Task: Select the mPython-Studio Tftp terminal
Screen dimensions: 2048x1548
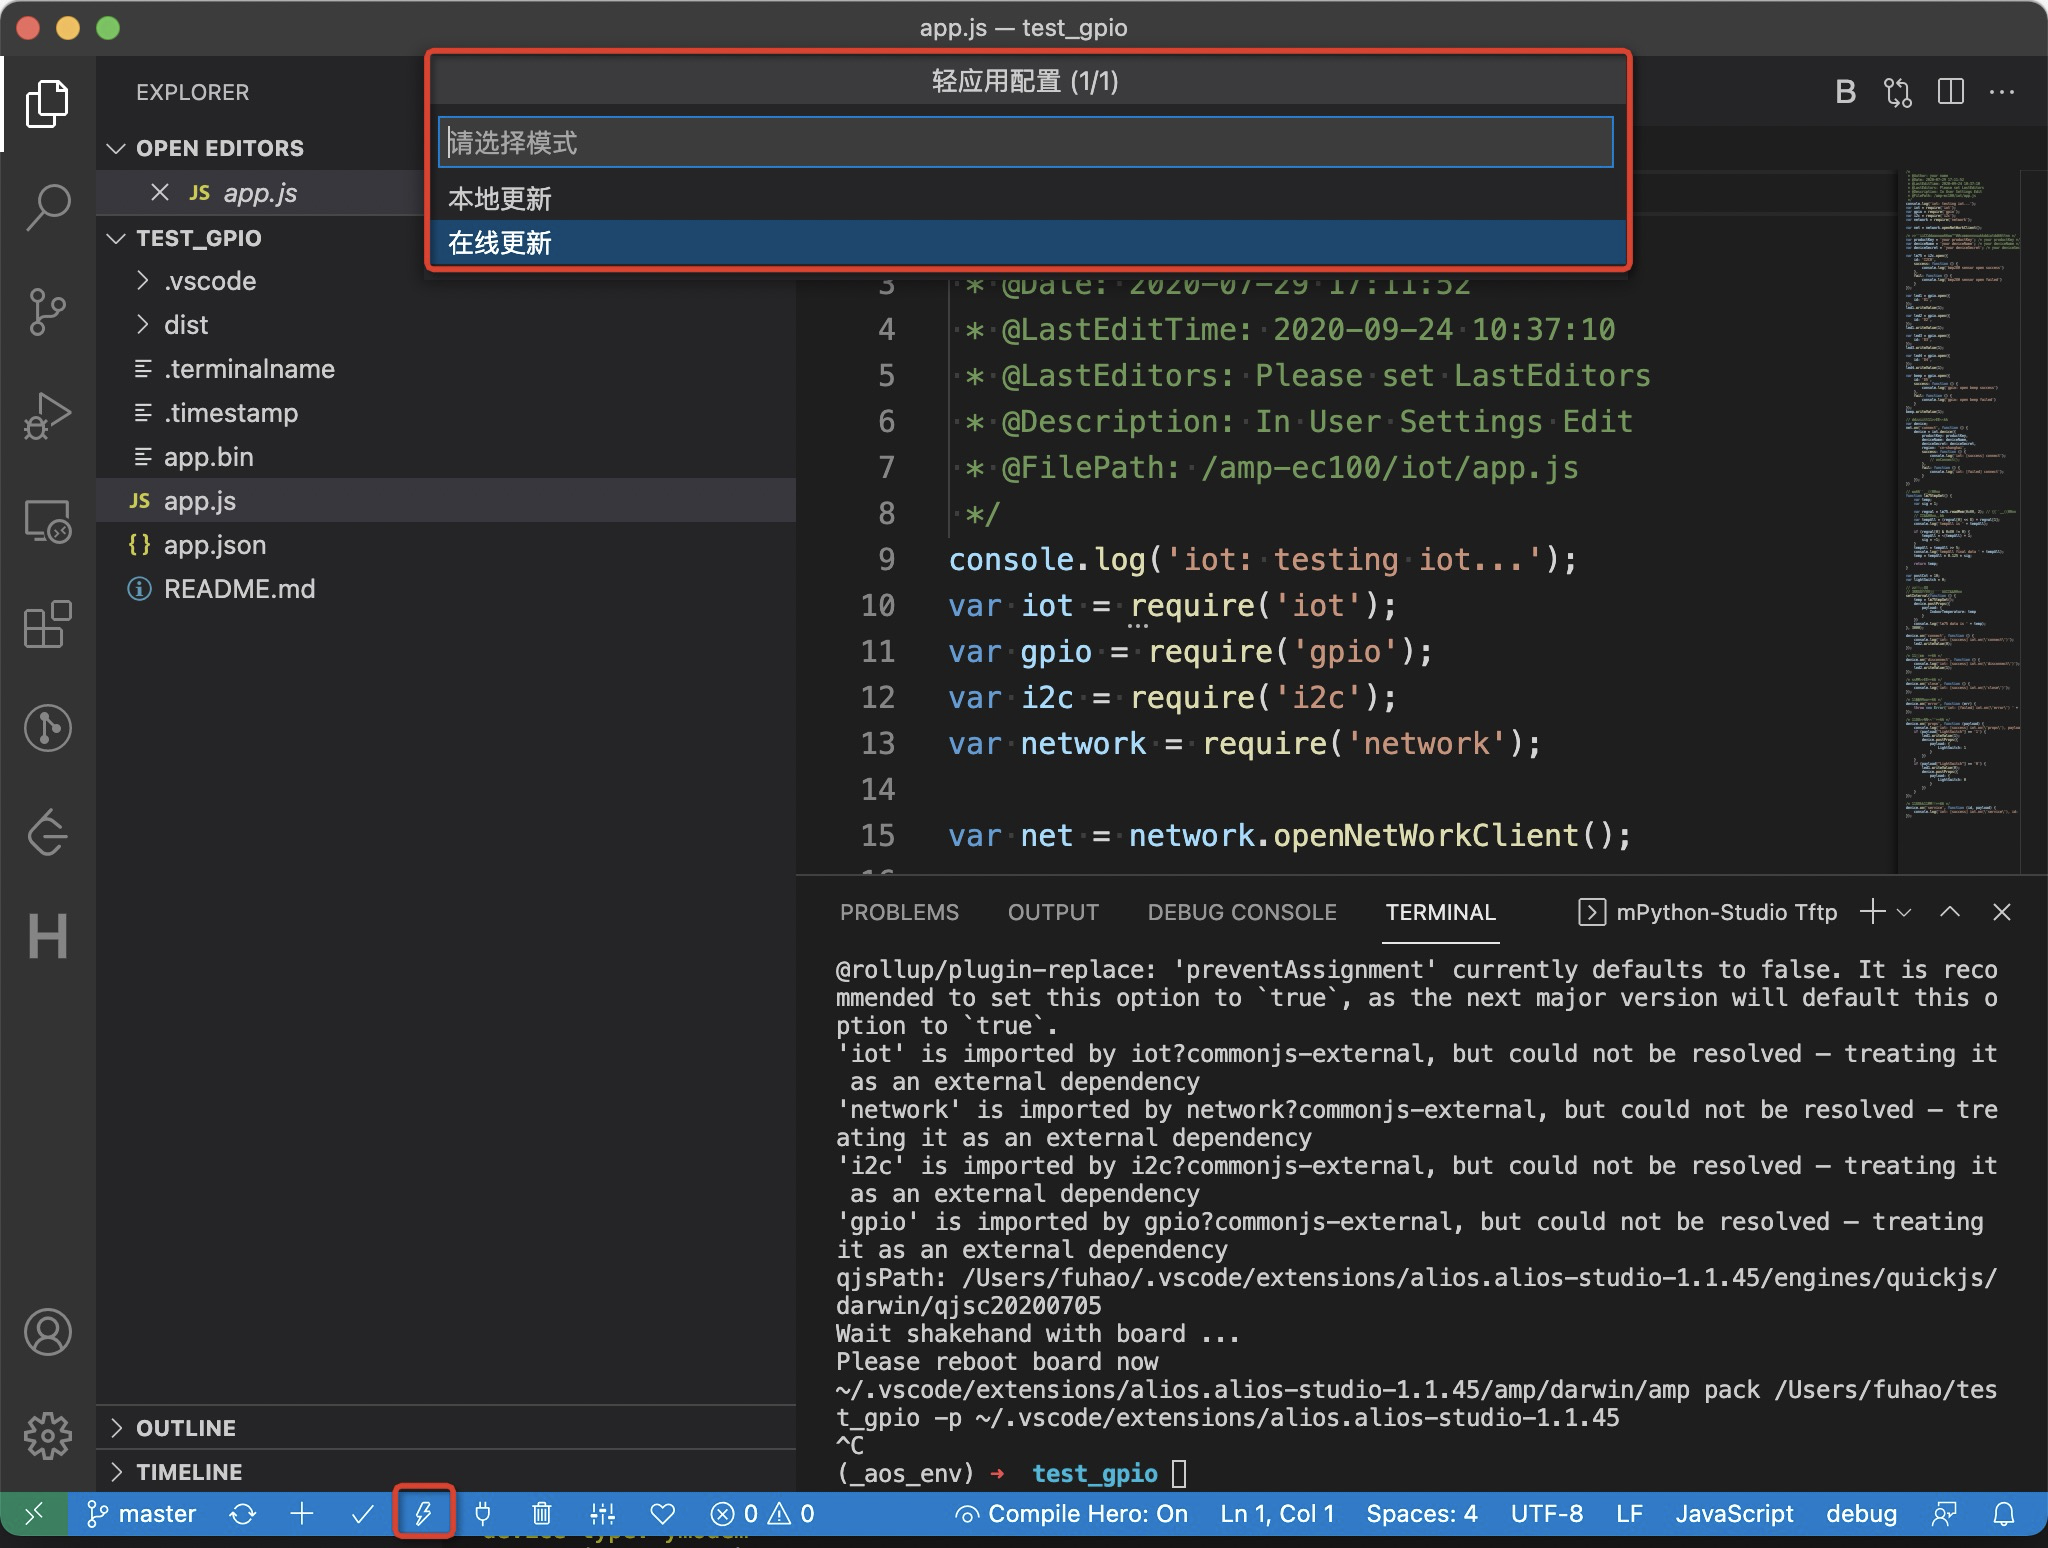Action: 1708,912
